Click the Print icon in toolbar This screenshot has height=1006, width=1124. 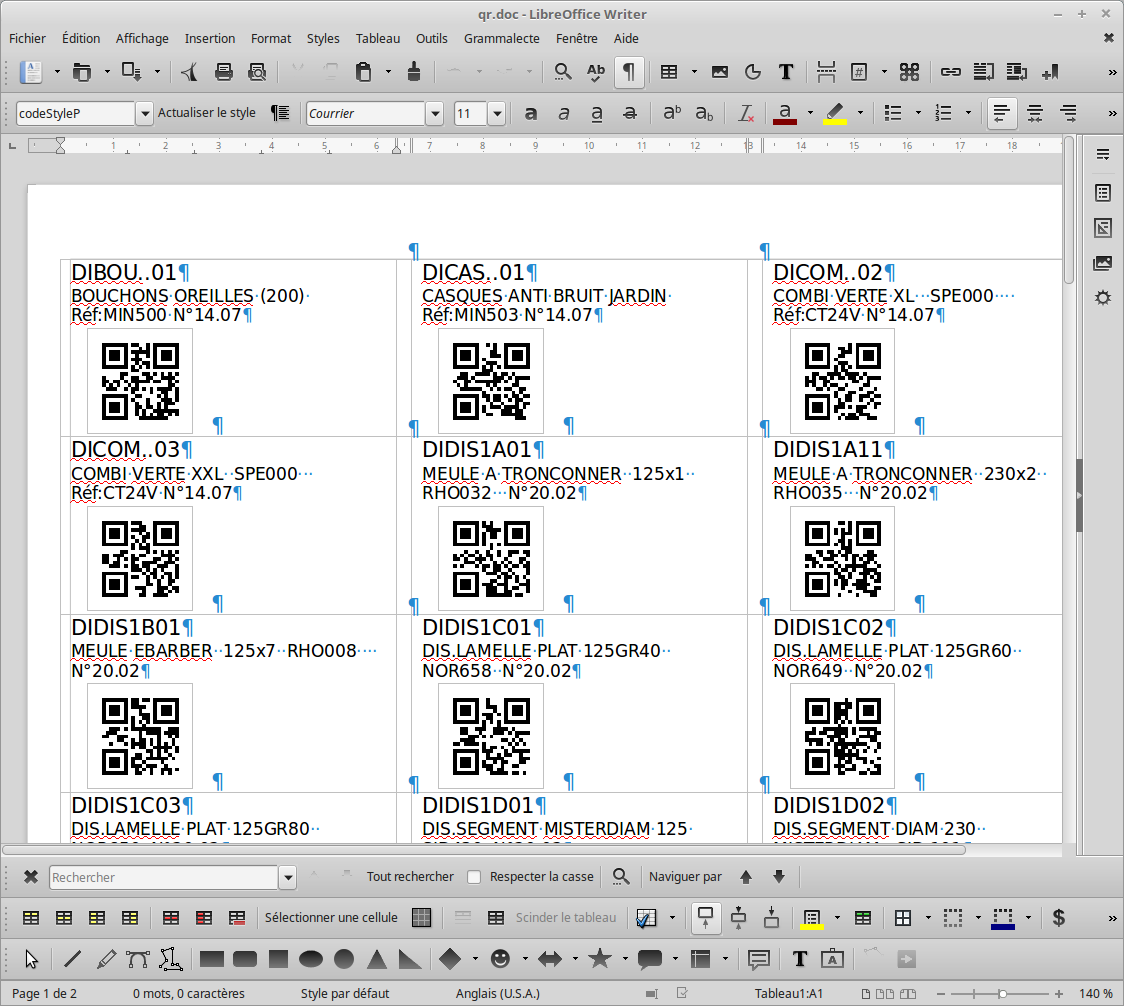(x=224, y=72)
